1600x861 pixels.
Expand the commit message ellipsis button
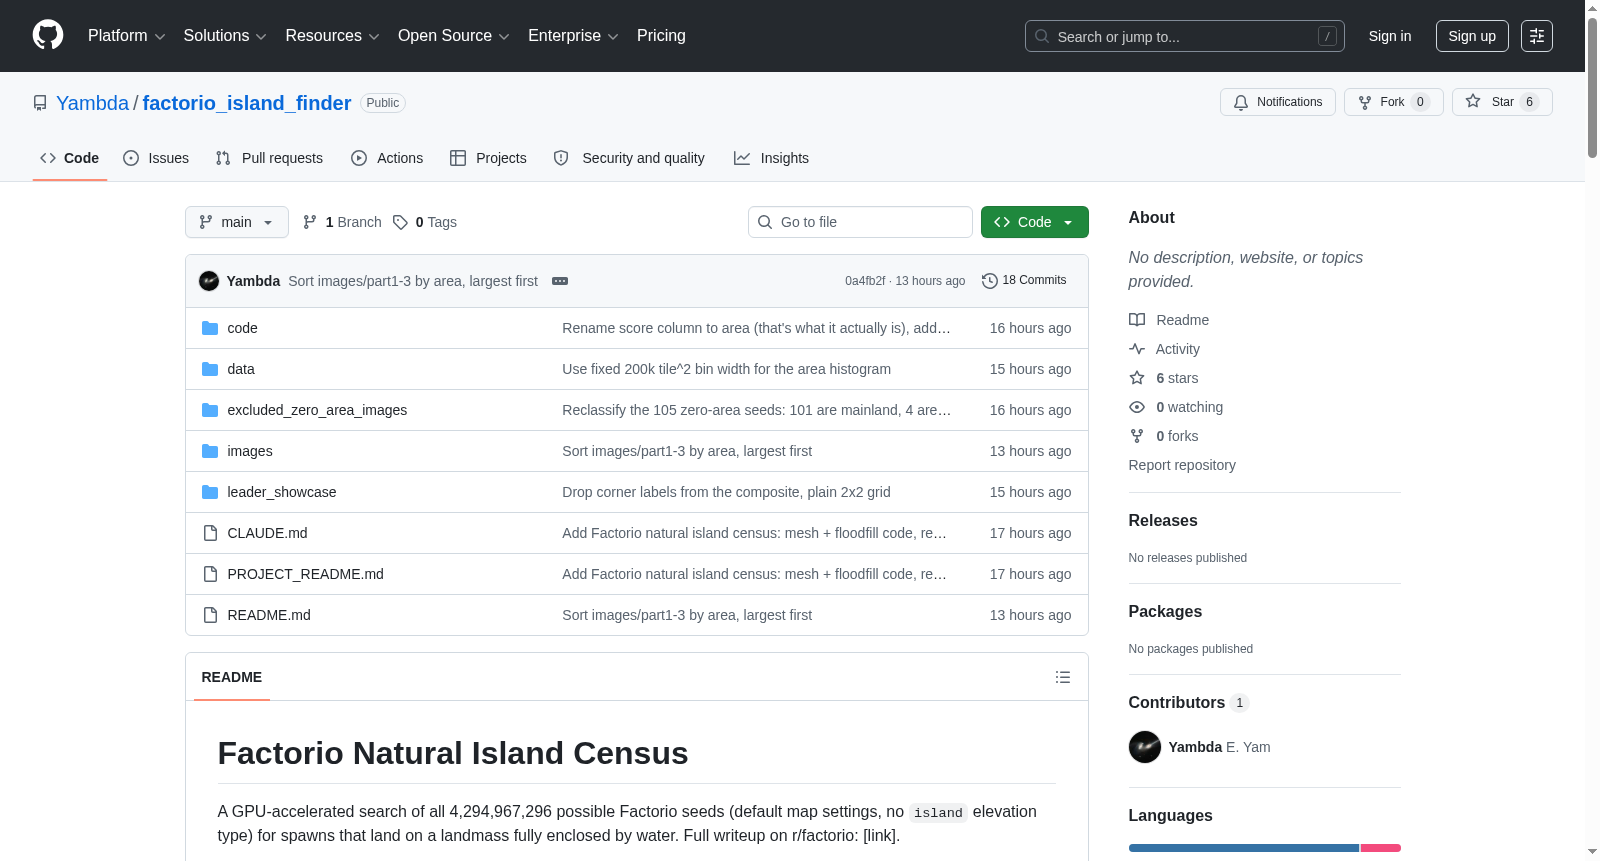tap(560, 281)
